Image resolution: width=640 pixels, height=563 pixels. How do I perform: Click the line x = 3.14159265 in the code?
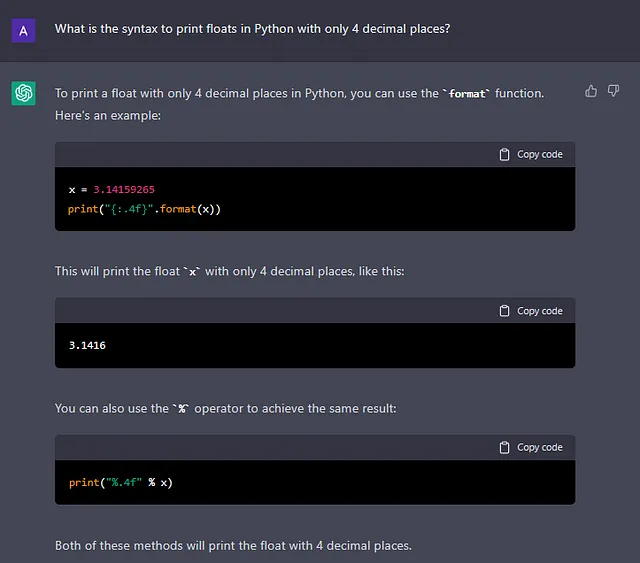pos(111,189)
